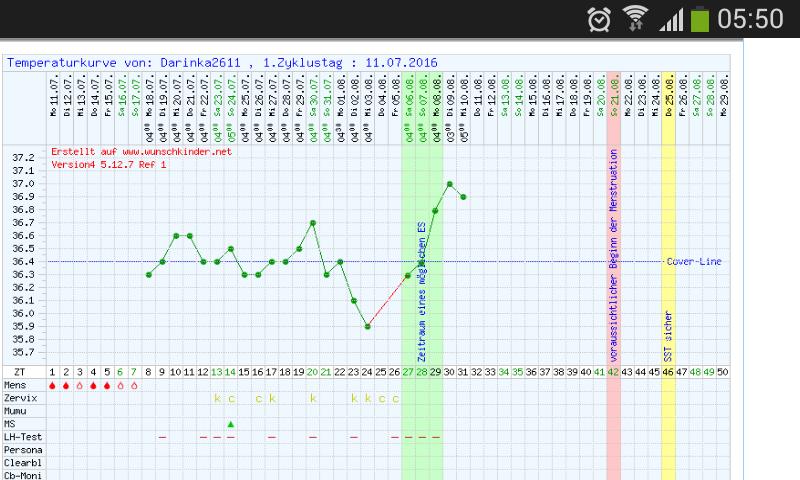Tap the red expected menstruation column
Image resolution: width=800 pixels, height=480 pixels.
(x=613, y=250)
